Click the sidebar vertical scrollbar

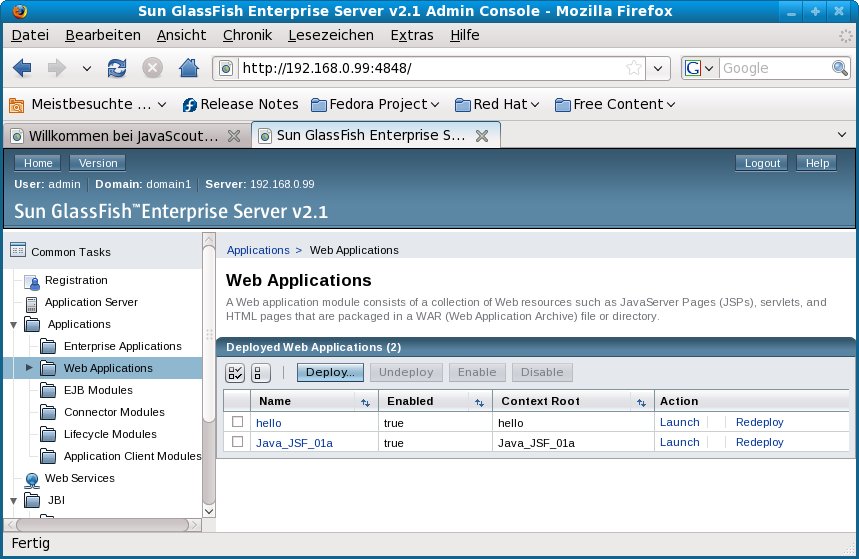(208, 380)
